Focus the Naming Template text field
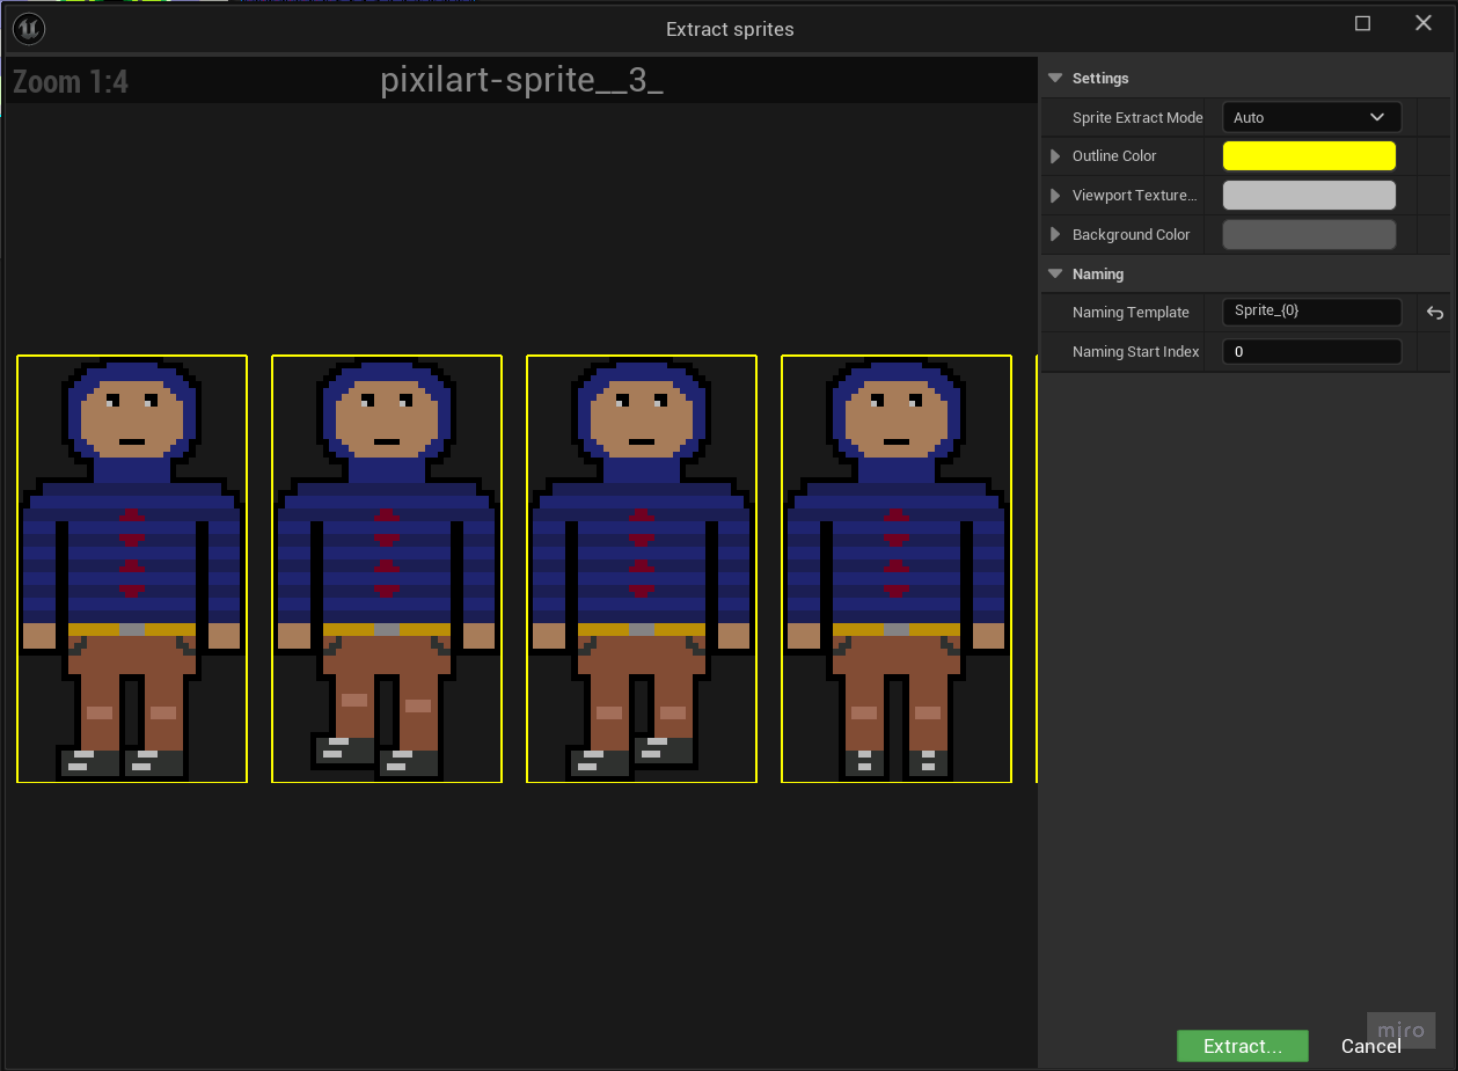Screen dimensions: 1458x1071 pos(1310,312)
